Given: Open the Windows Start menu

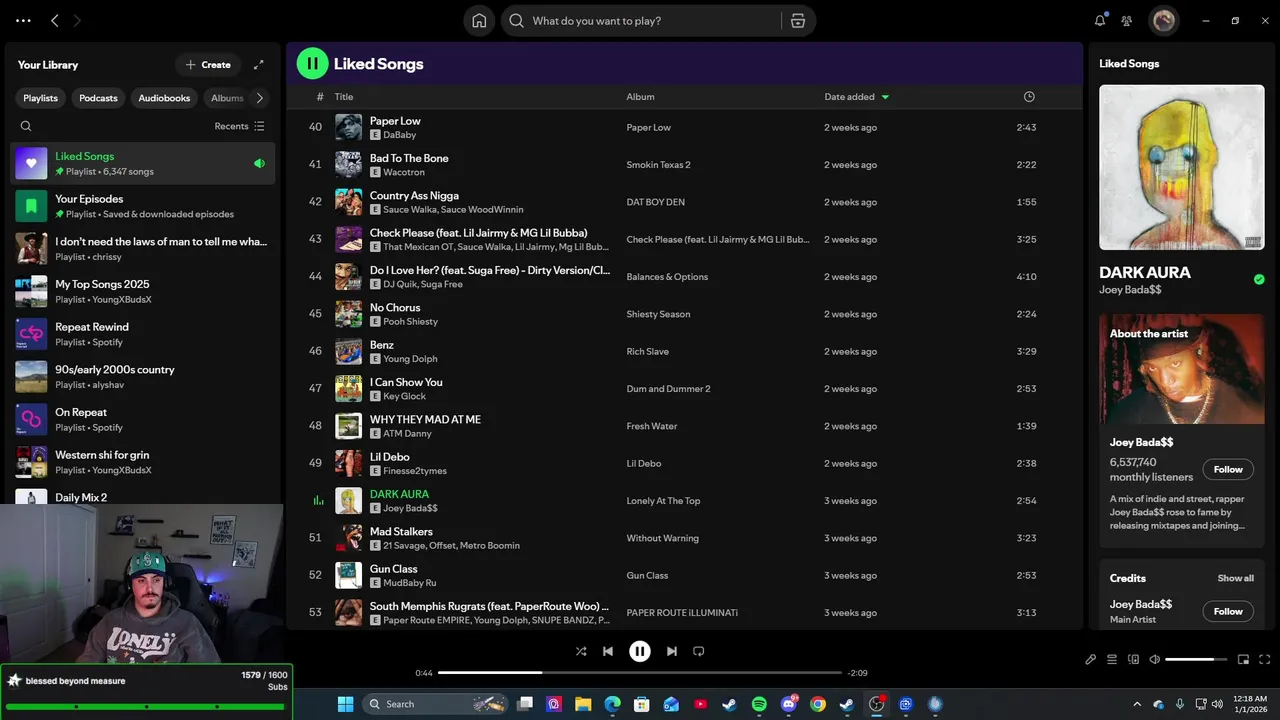Looking at the screenshot, I should pyautogui.click(x=345, y=704).
